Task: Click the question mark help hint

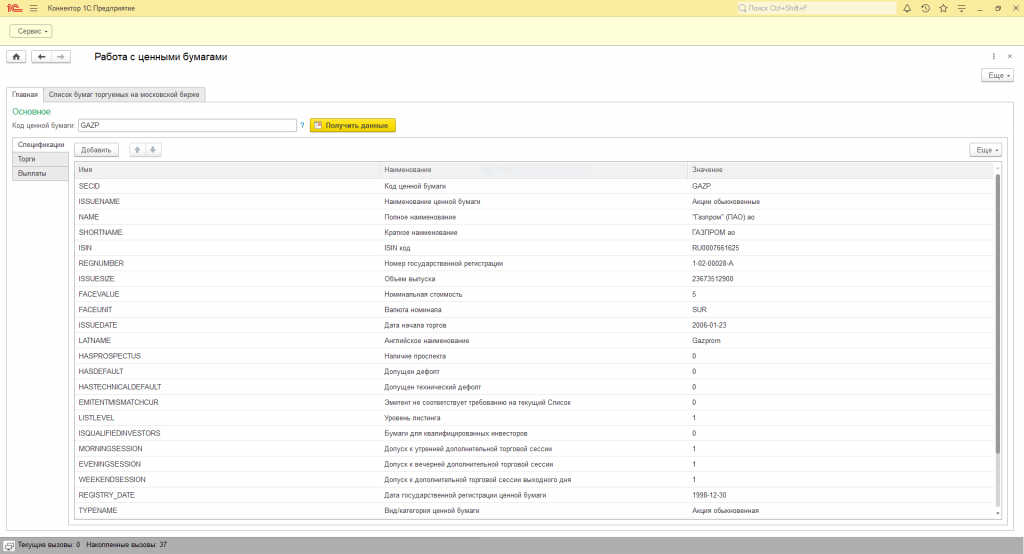Action: [x=302, y=125]
